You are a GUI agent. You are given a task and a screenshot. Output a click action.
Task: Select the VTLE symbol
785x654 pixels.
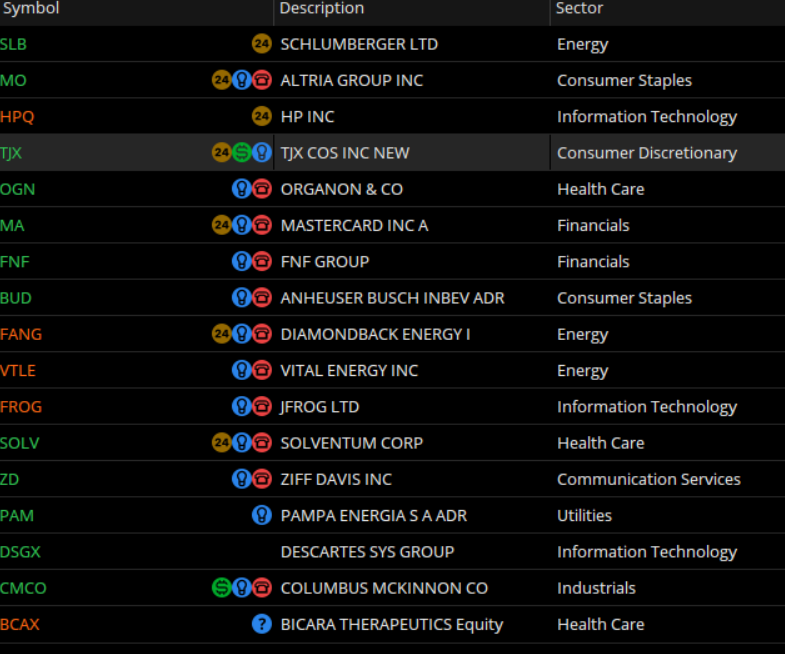click(18, 371)
